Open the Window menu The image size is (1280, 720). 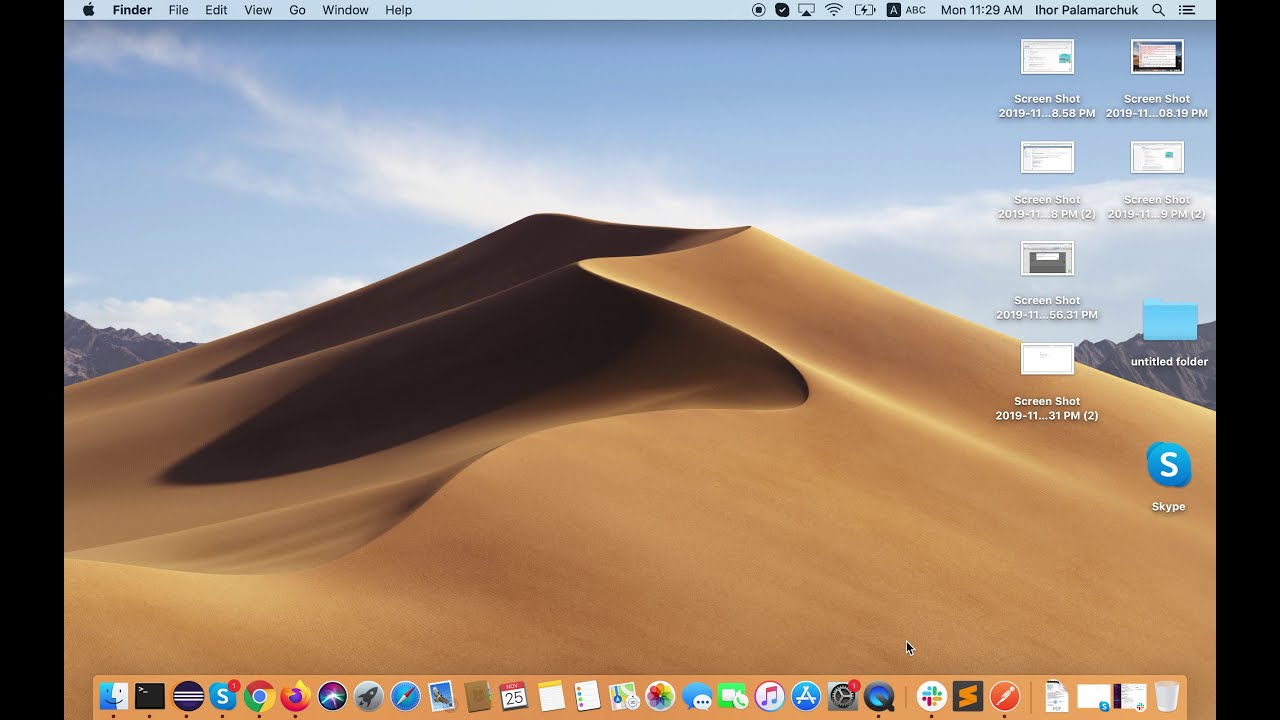[345, 10]
